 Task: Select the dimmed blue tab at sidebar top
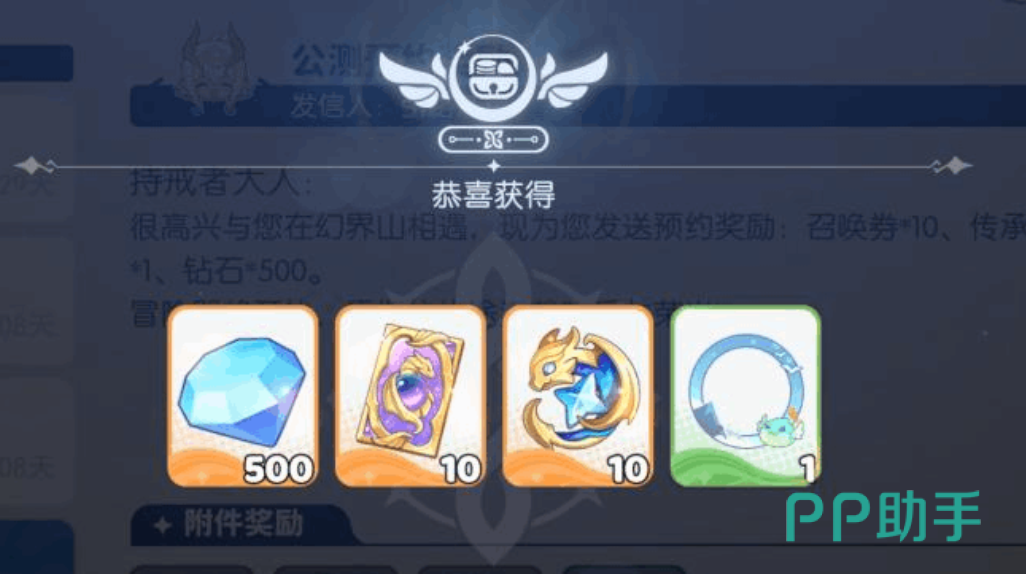tap(37, 63)
